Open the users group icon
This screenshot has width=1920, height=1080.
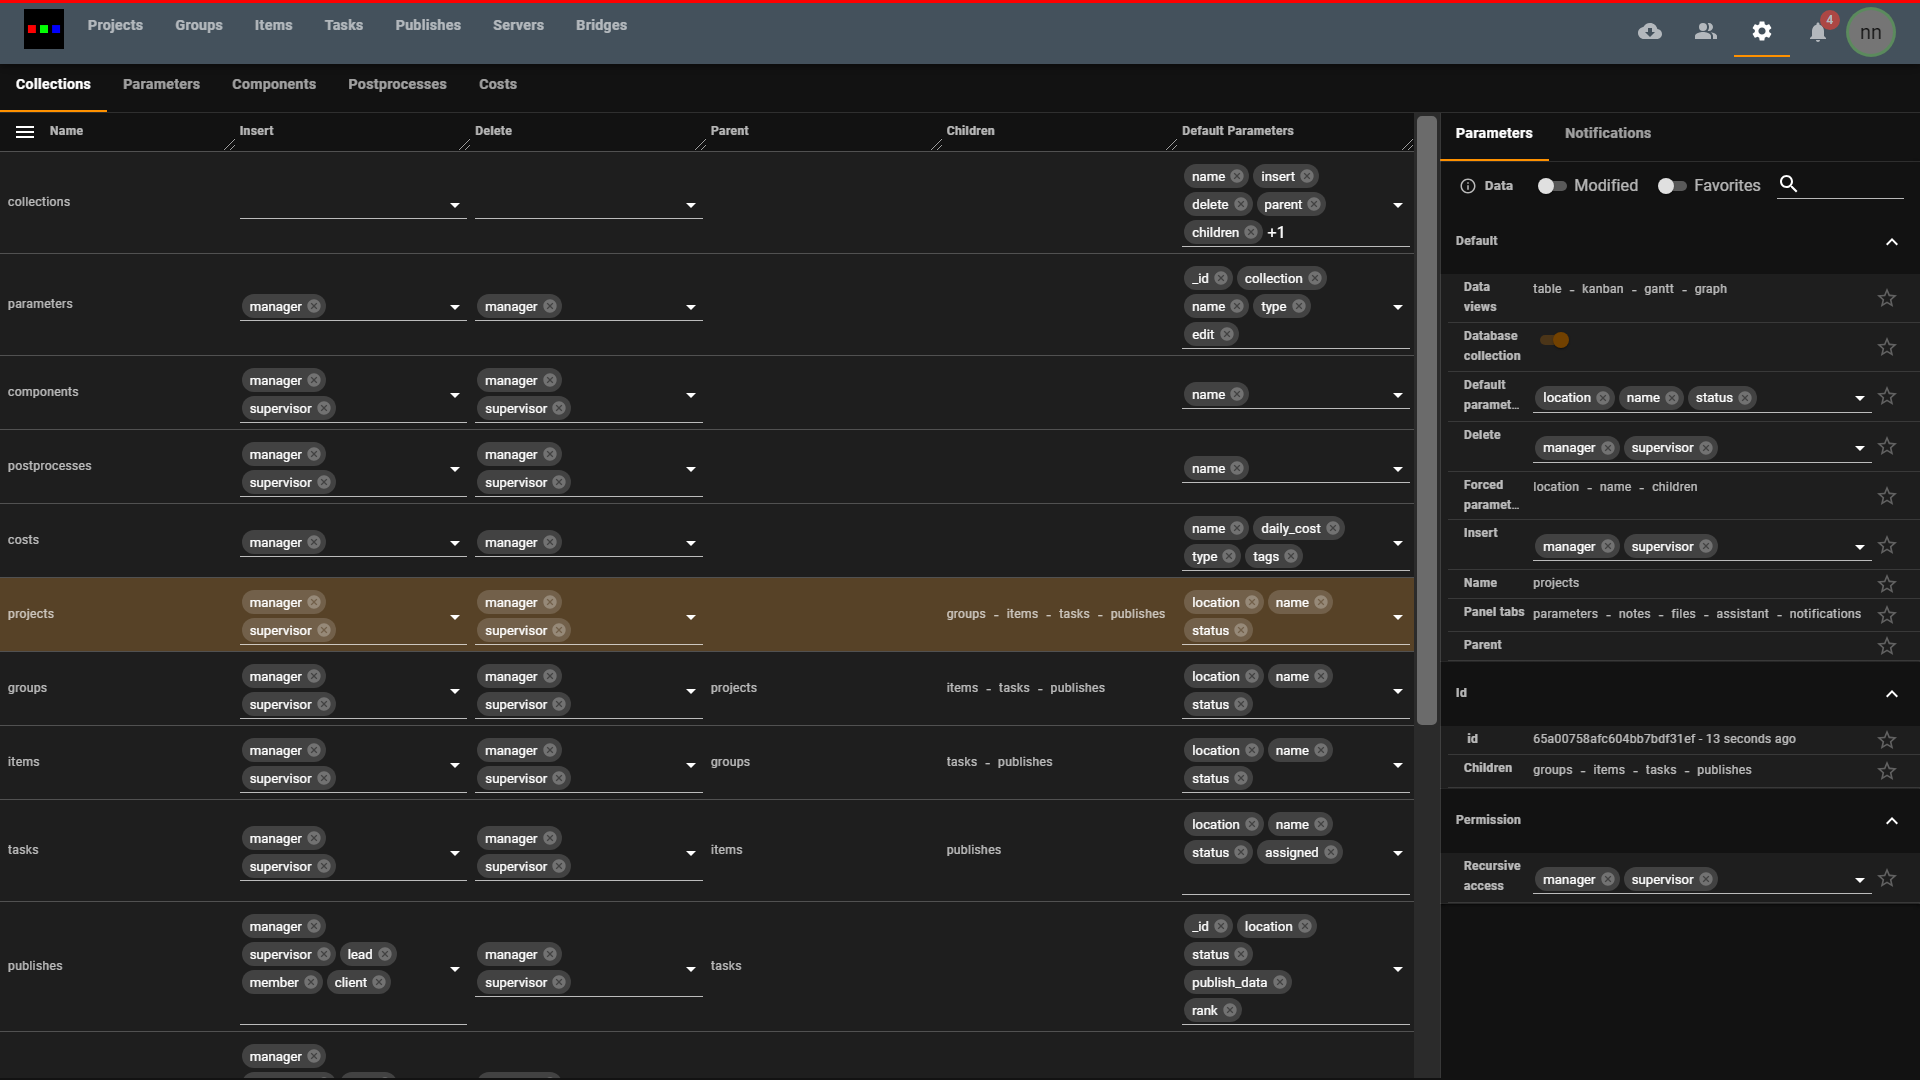(1706, 32)
